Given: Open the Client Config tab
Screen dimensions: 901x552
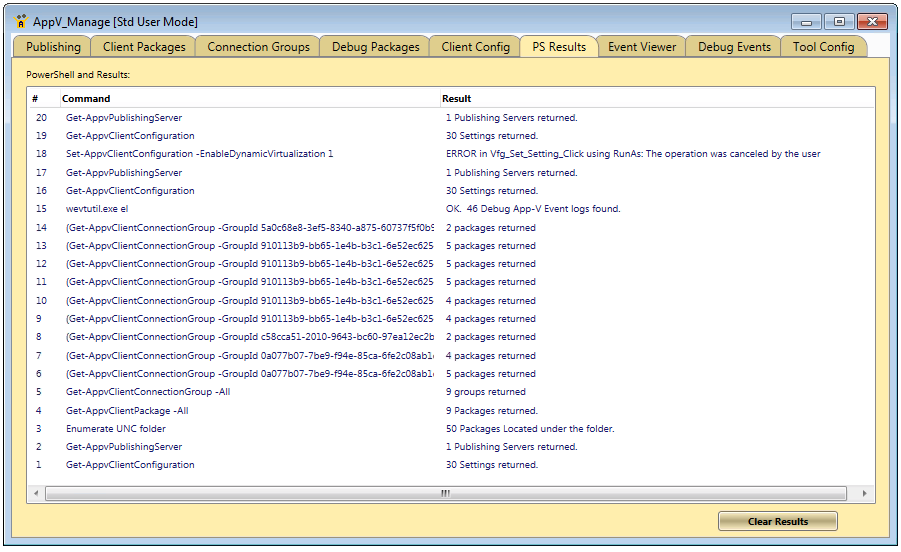Looking at the screenshot, I should [x=475, y=47].
